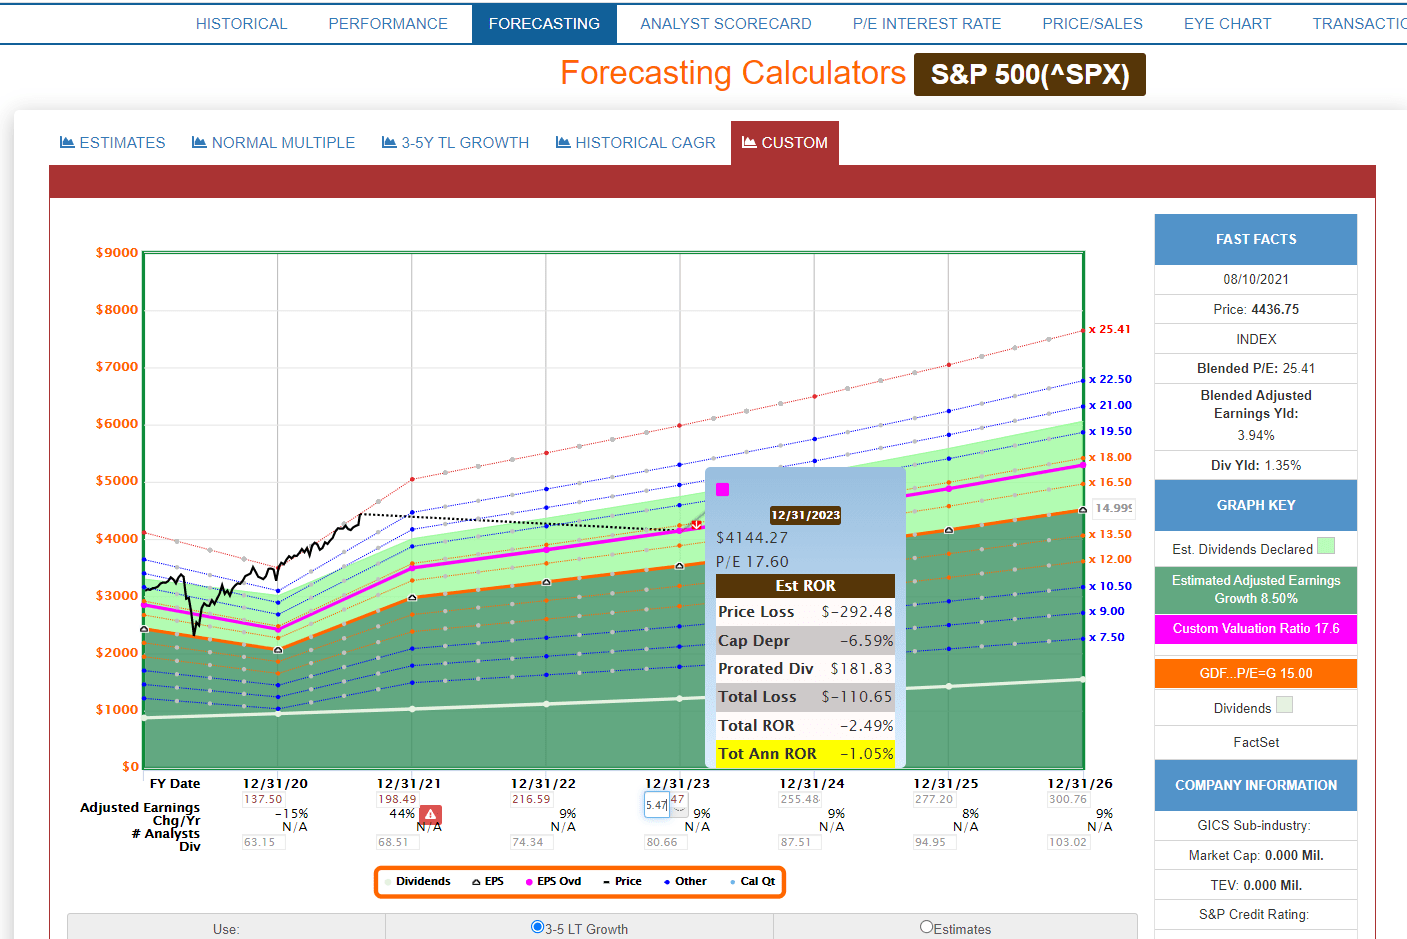Click the GDF P/E=G 15.00 button
Image resolution: width=1407 pixels, height=939 pixels.
point(1255,674)
